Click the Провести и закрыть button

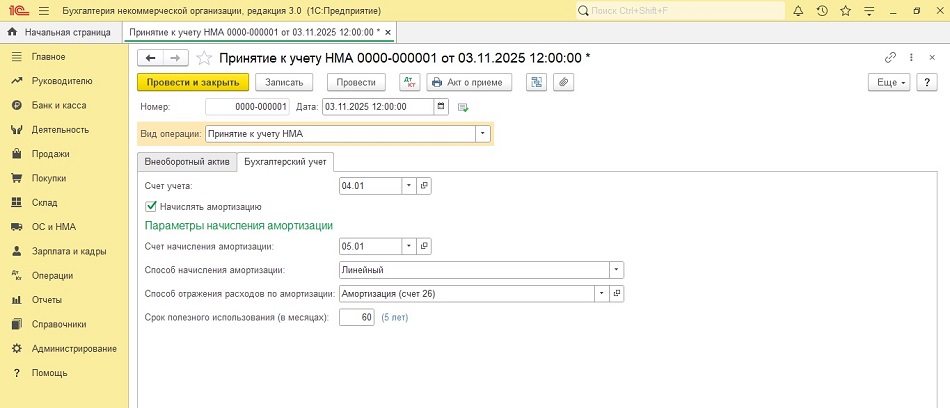[x=192, y=82]
